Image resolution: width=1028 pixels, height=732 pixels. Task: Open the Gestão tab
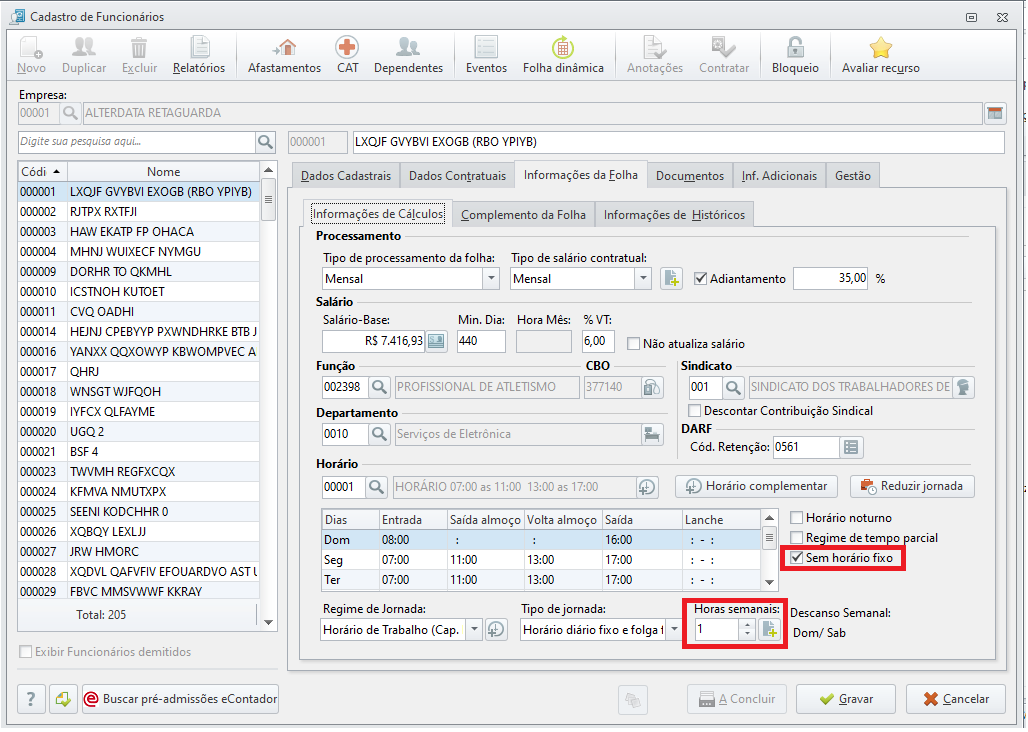click(x=852, y=176)
